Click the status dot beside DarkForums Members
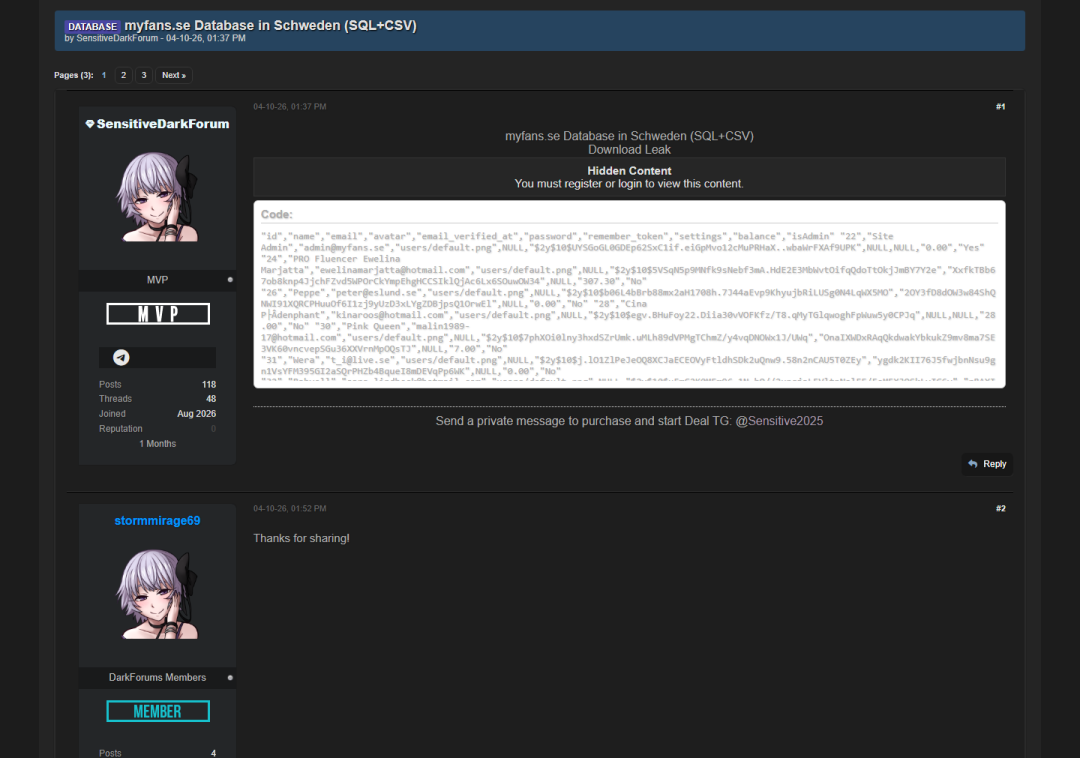The height and width of the screenshot is (758, 1080). (230, 677)
